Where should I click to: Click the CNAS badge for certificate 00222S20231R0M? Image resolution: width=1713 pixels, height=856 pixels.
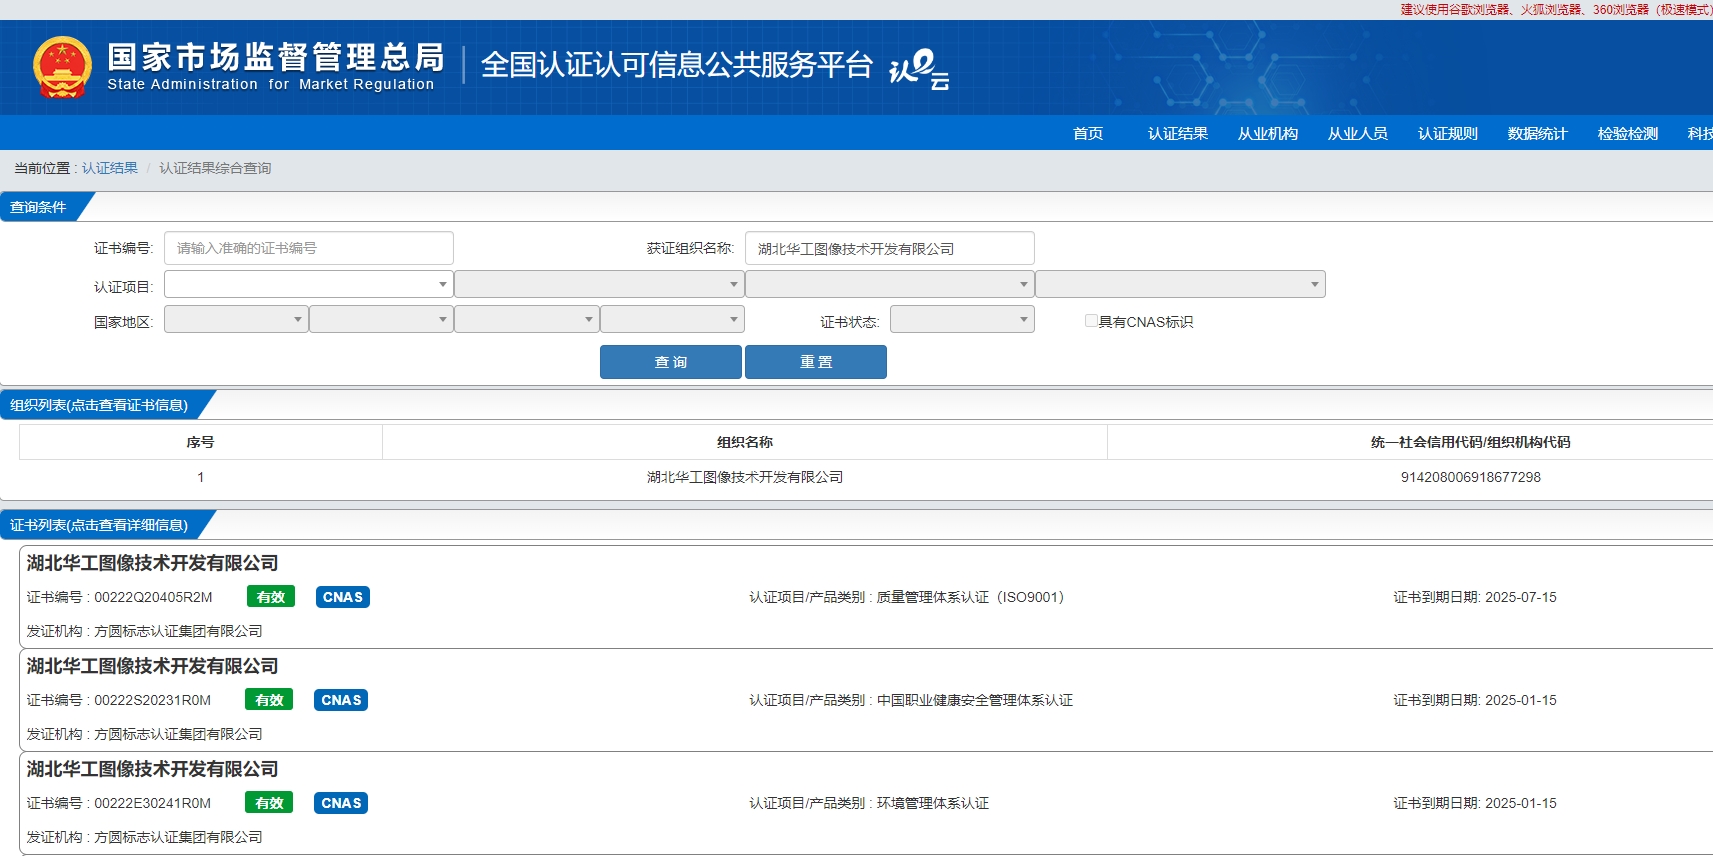[x=341, y=700]
